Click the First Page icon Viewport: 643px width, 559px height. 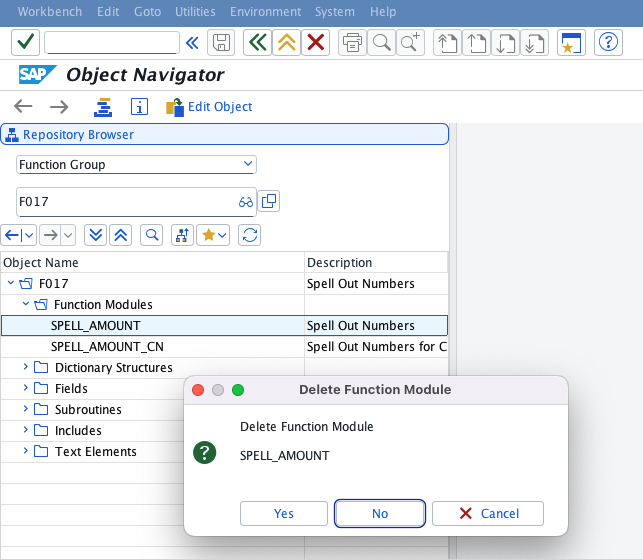pyautogui.click(x=447, y=42)
